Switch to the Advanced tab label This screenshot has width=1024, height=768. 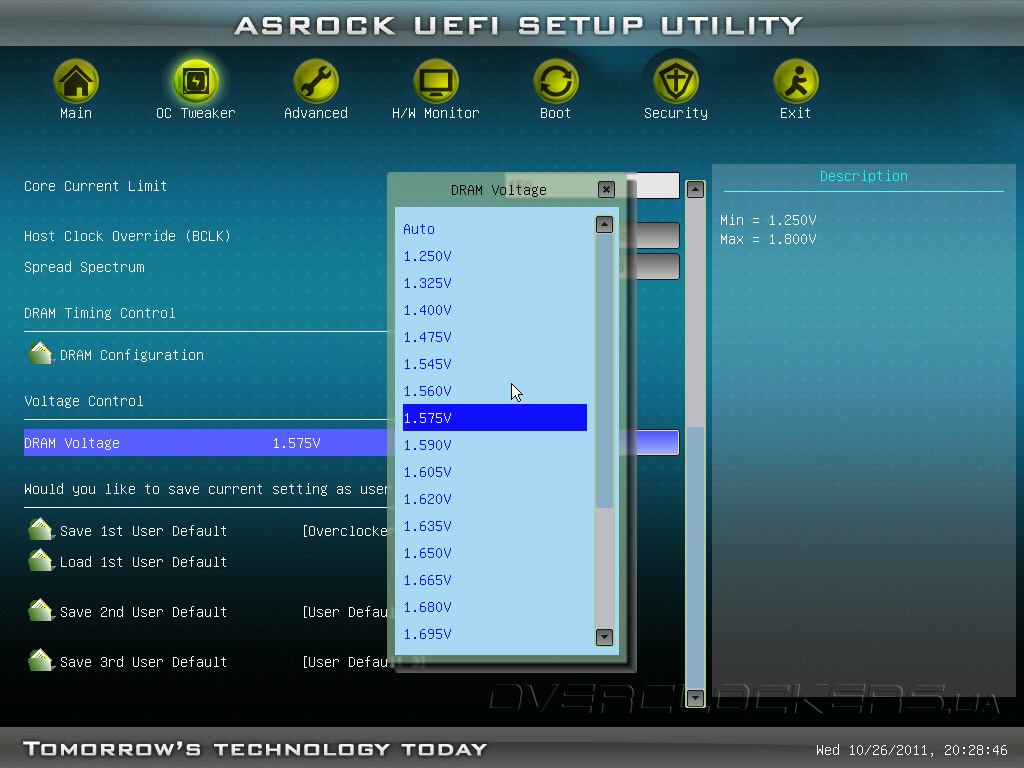click(315, 113)
